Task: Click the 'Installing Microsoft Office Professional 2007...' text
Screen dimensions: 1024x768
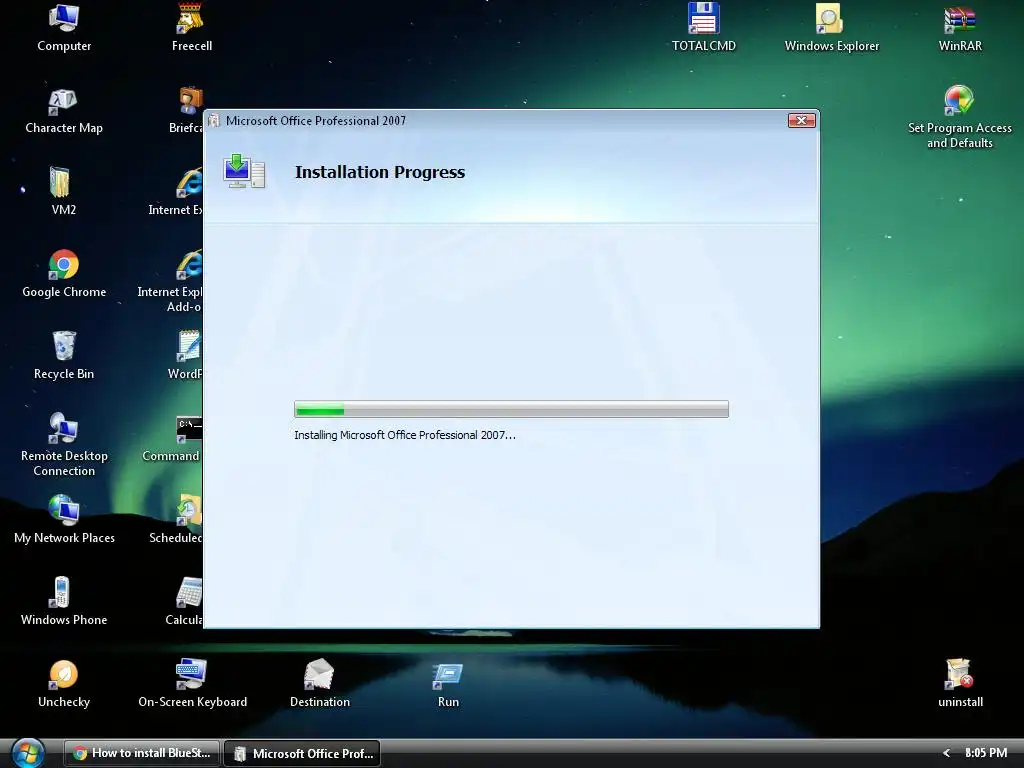Action: click(404, 435)
